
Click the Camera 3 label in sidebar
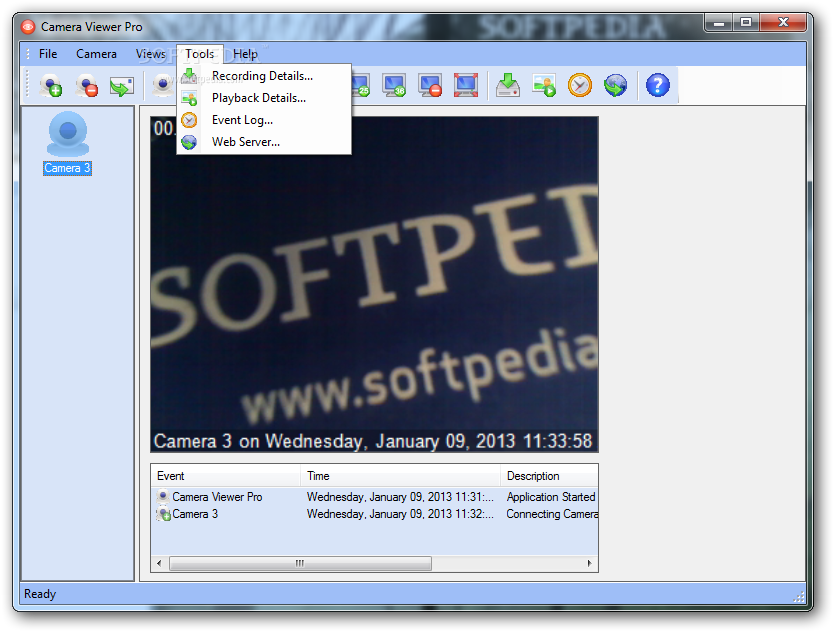click(x=67, y=168)
